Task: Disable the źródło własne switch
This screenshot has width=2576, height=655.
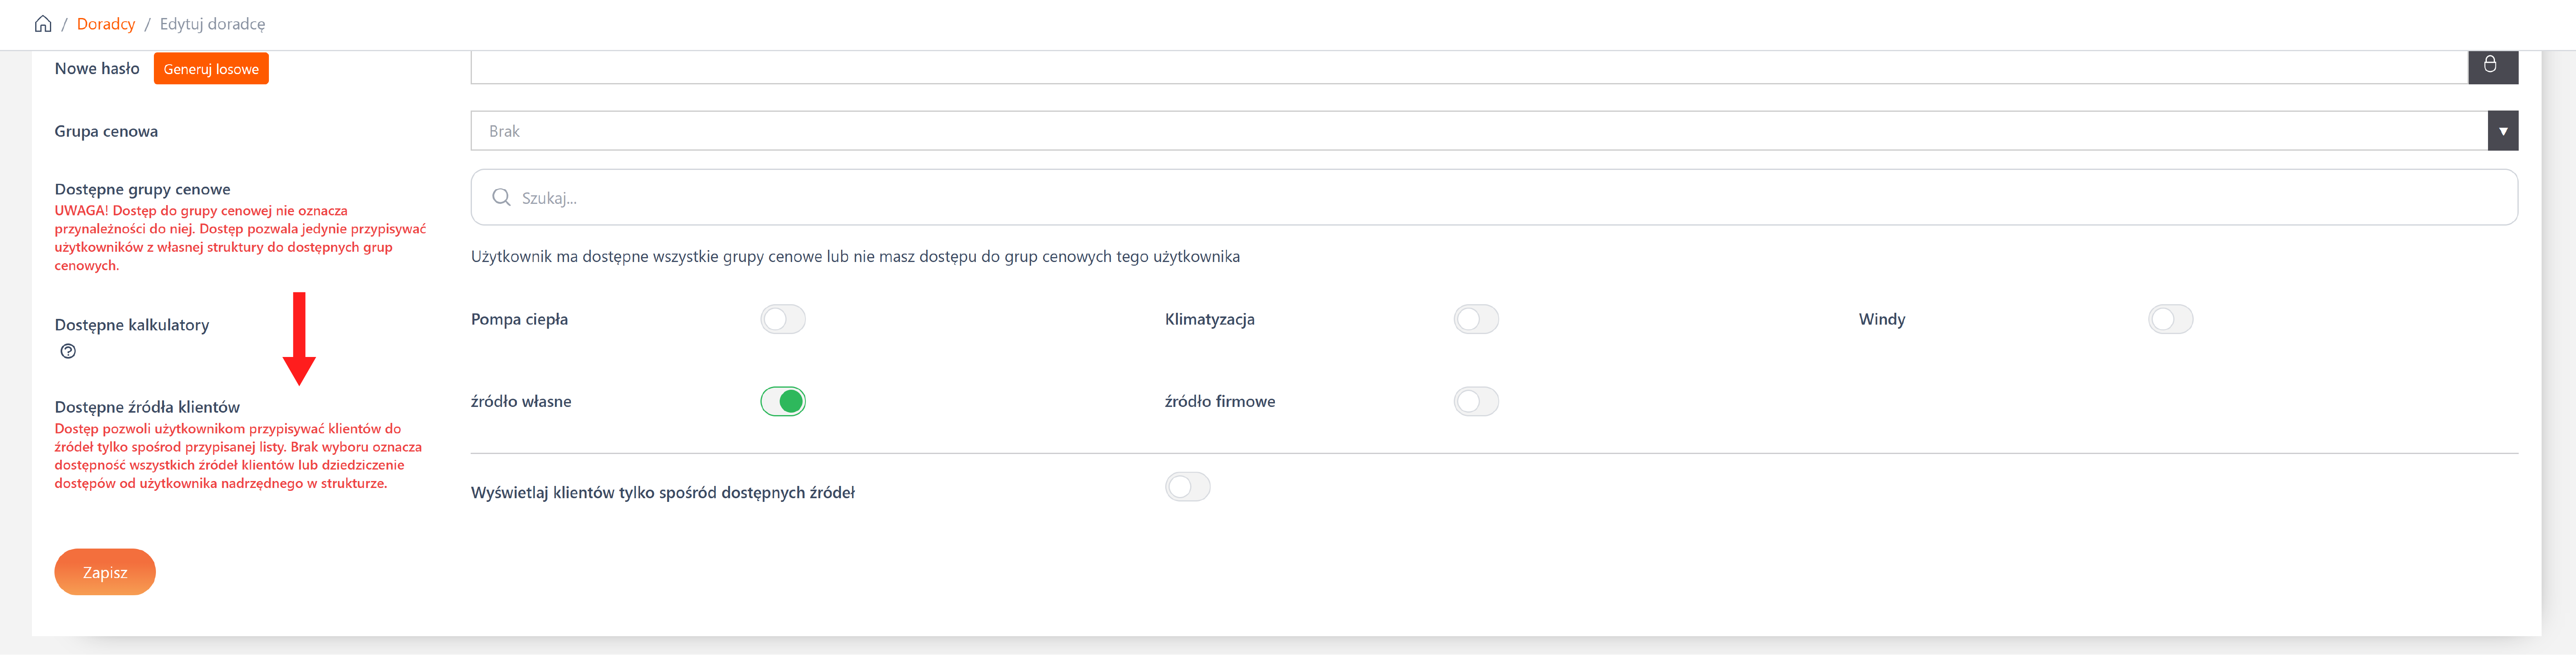Action: click(782, 401)
